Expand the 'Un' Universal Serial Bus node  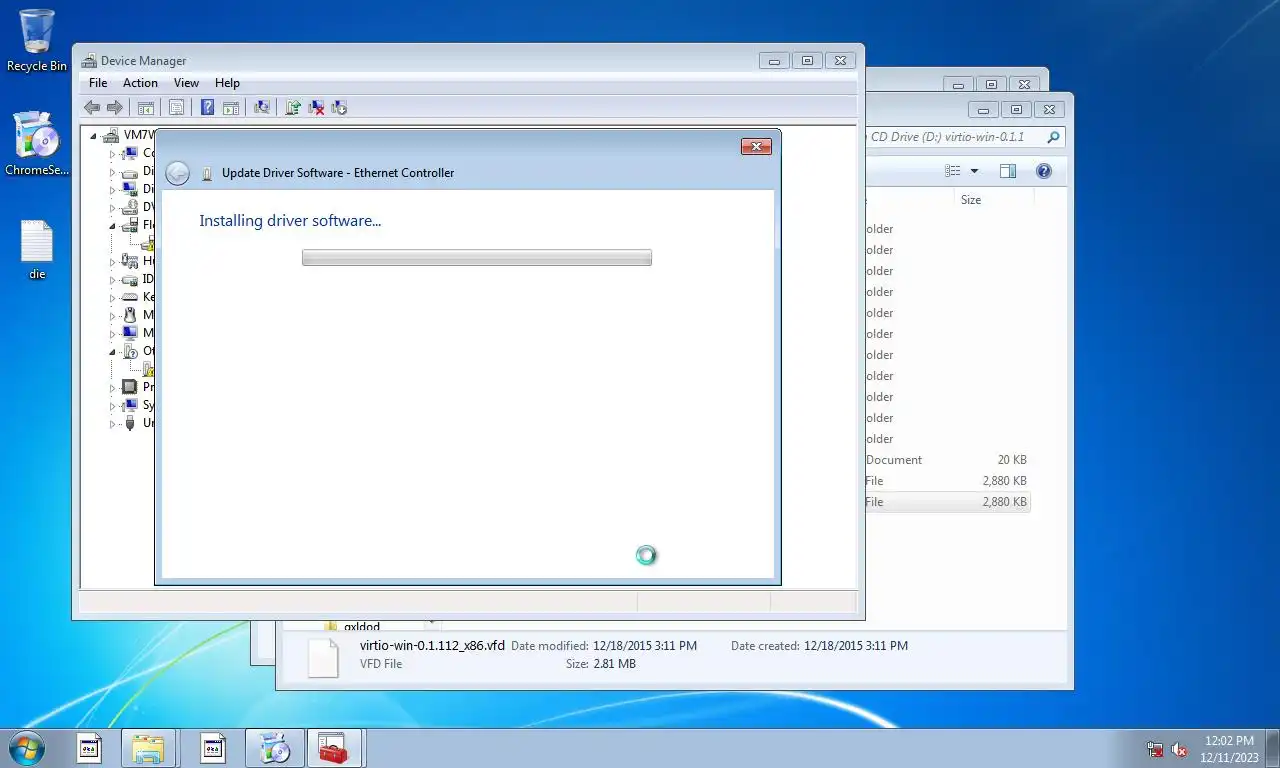pyautogui.click(x=113, y=424)
